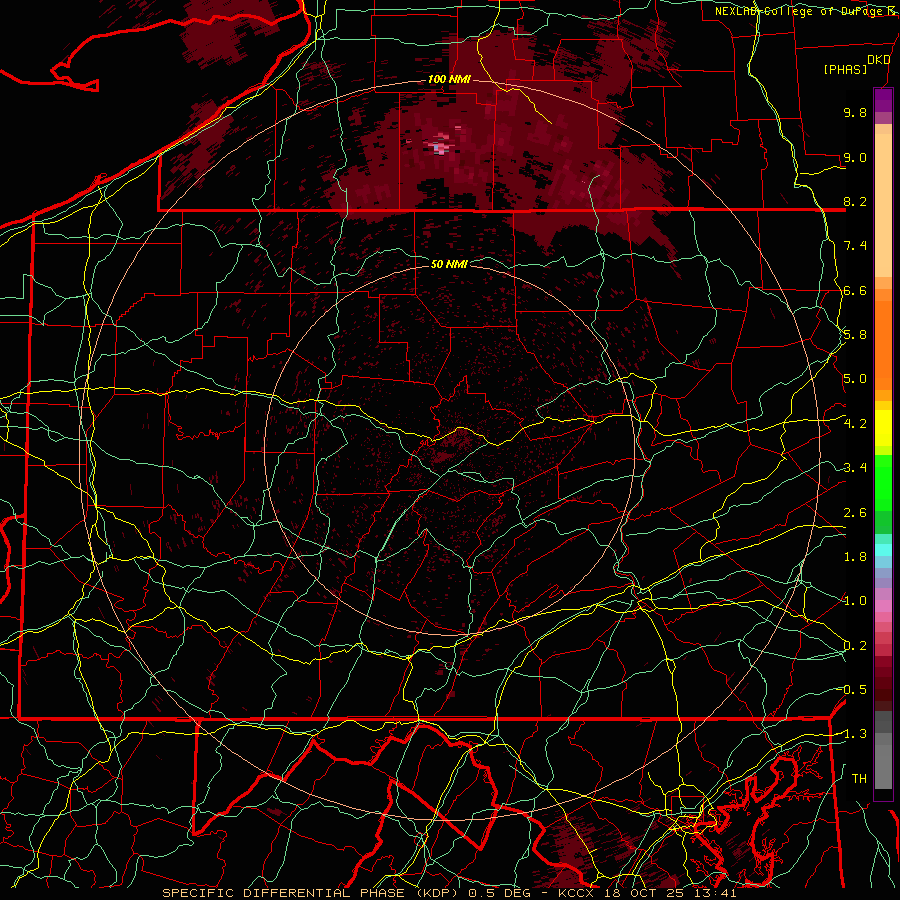Click the bright green segment of the color bar
The height and width of the screenshot is (900, 900).
(883, 482)
